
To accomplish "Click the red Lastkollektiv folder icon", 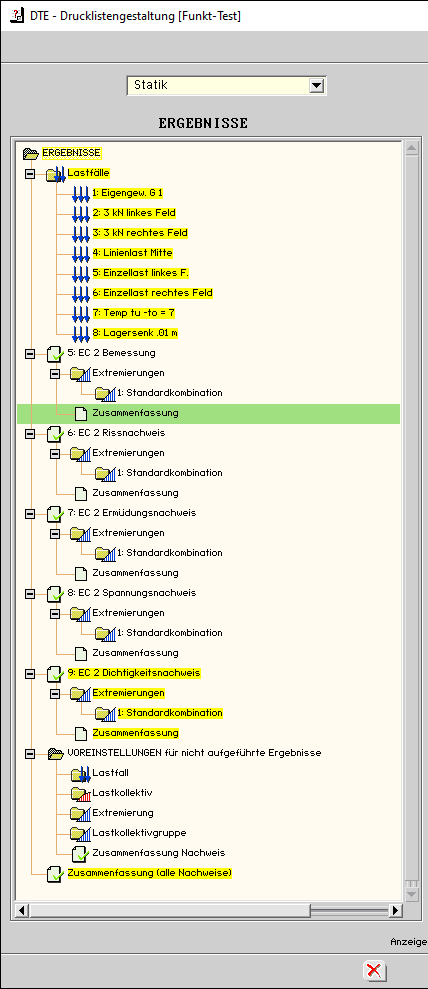I will [81, 793].
